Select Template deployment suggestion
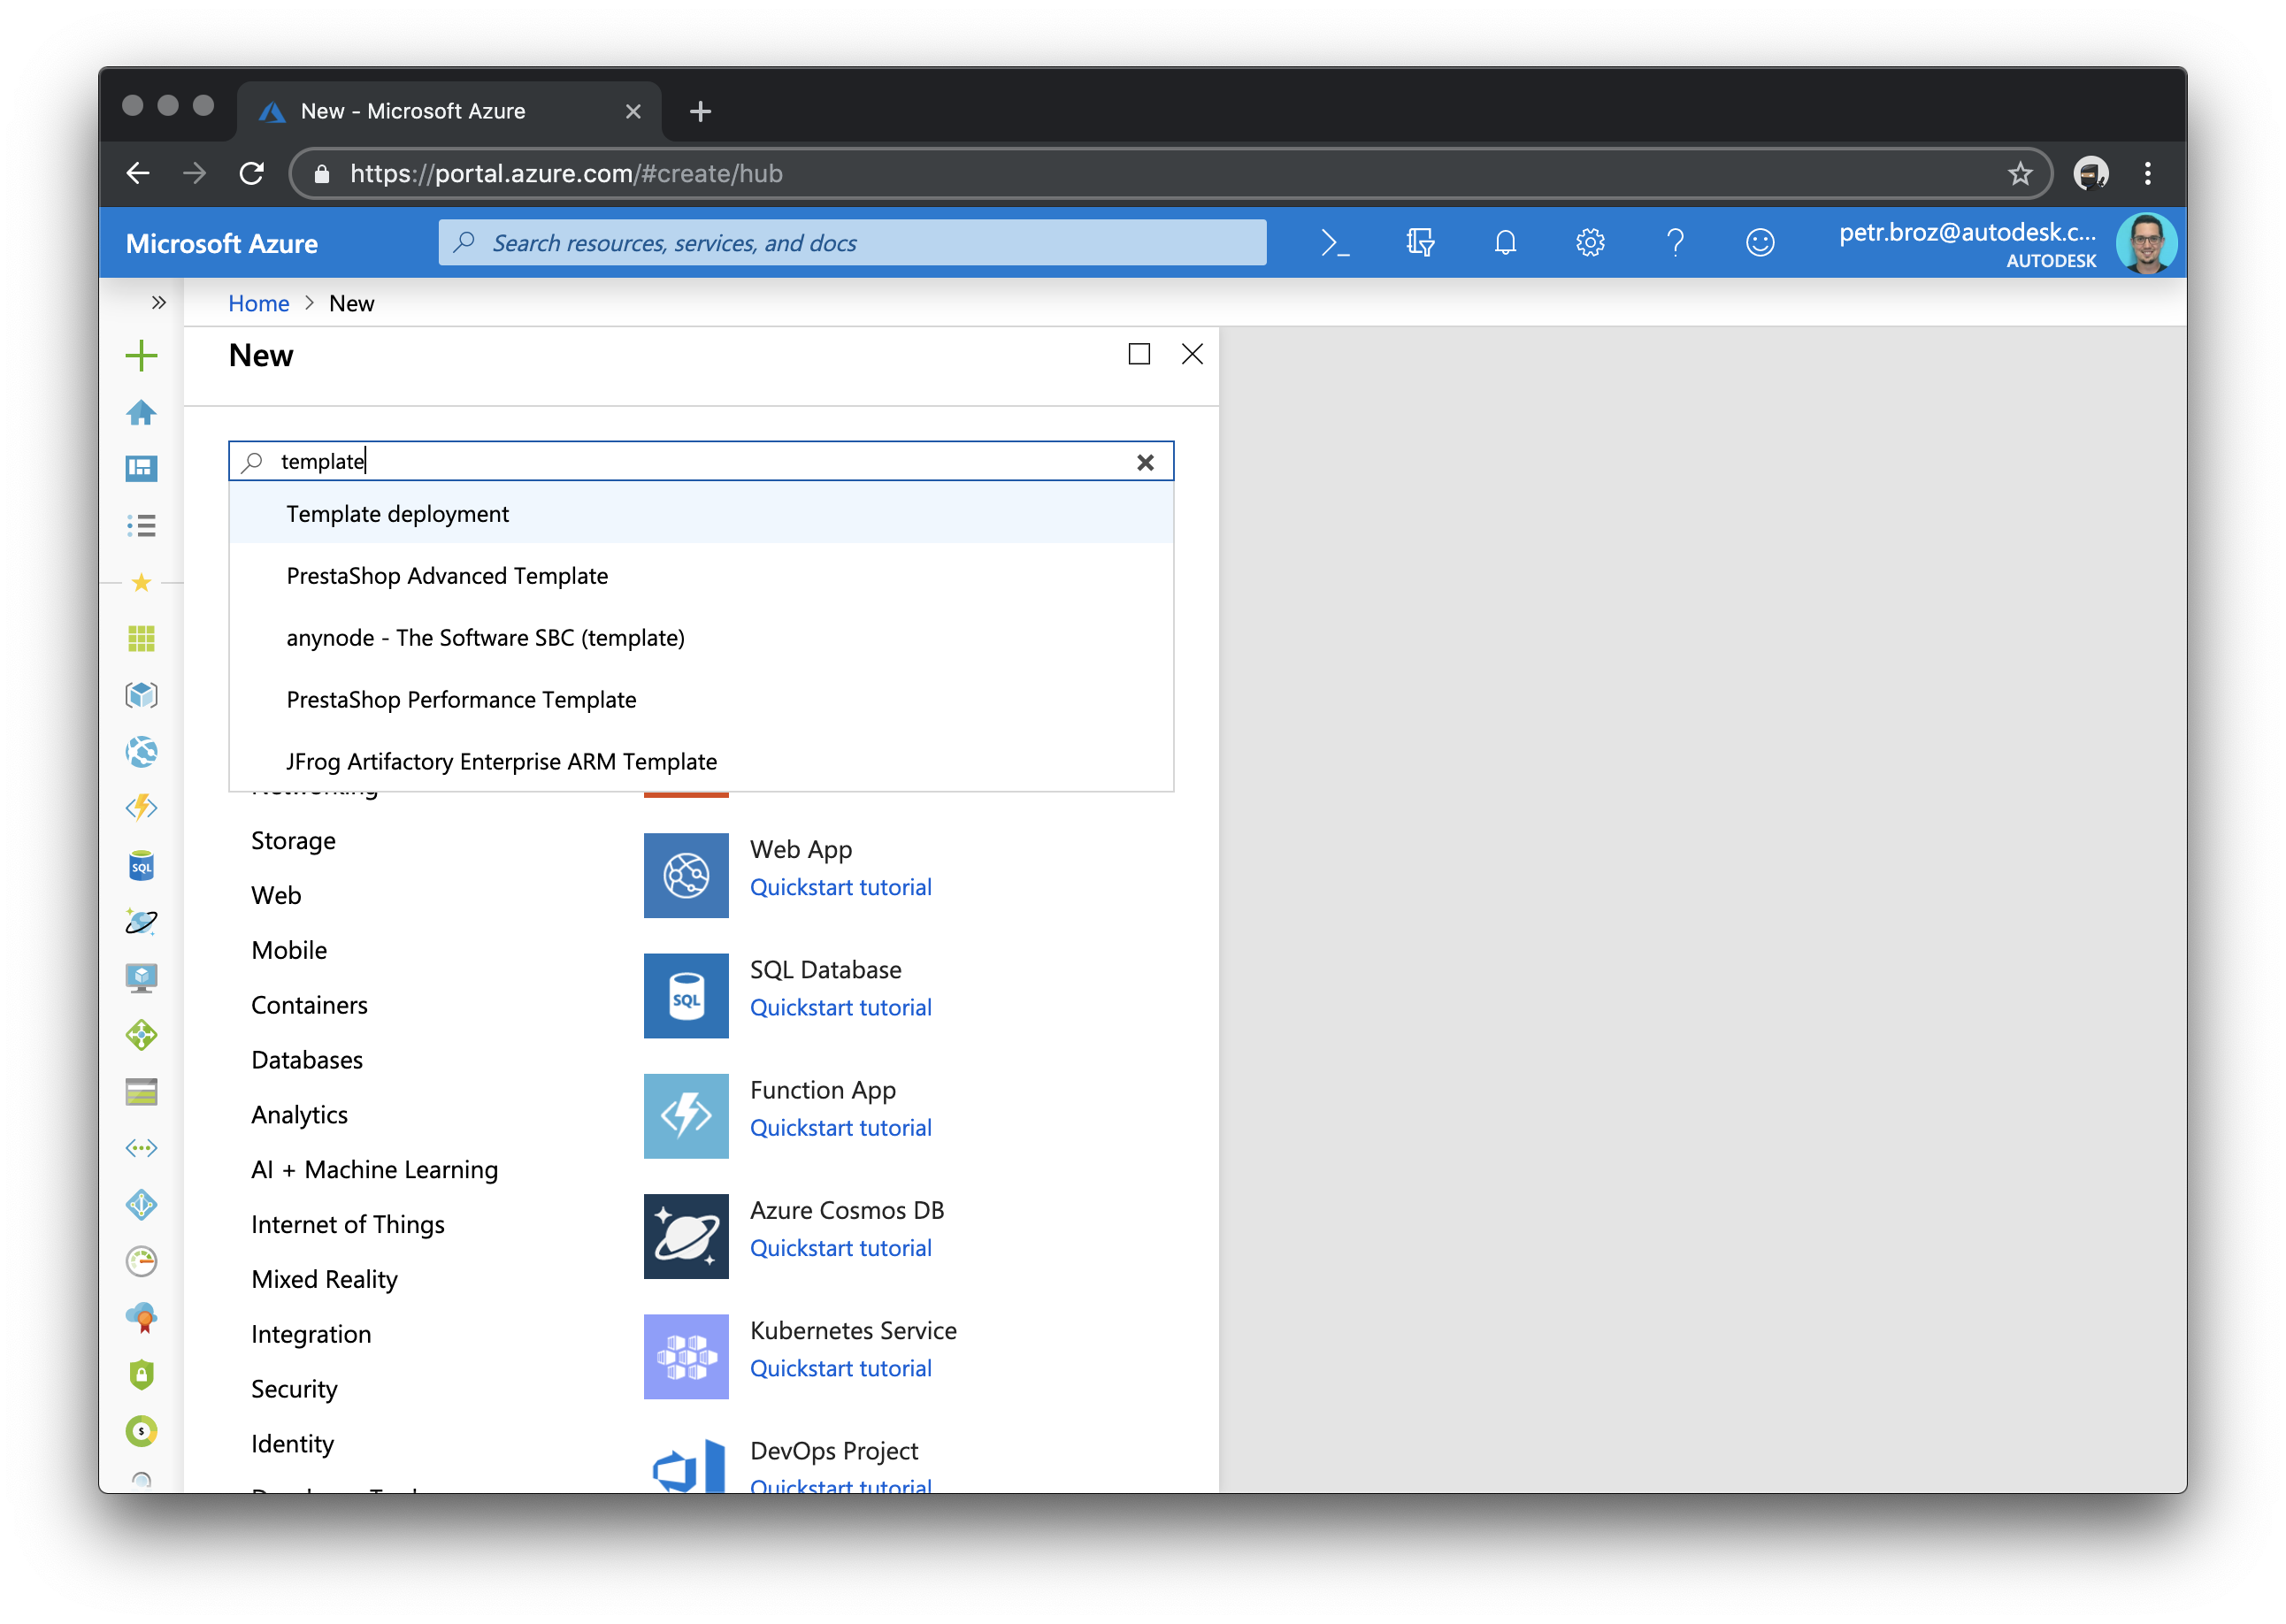 pyautogui.click(x=701, y=514)
